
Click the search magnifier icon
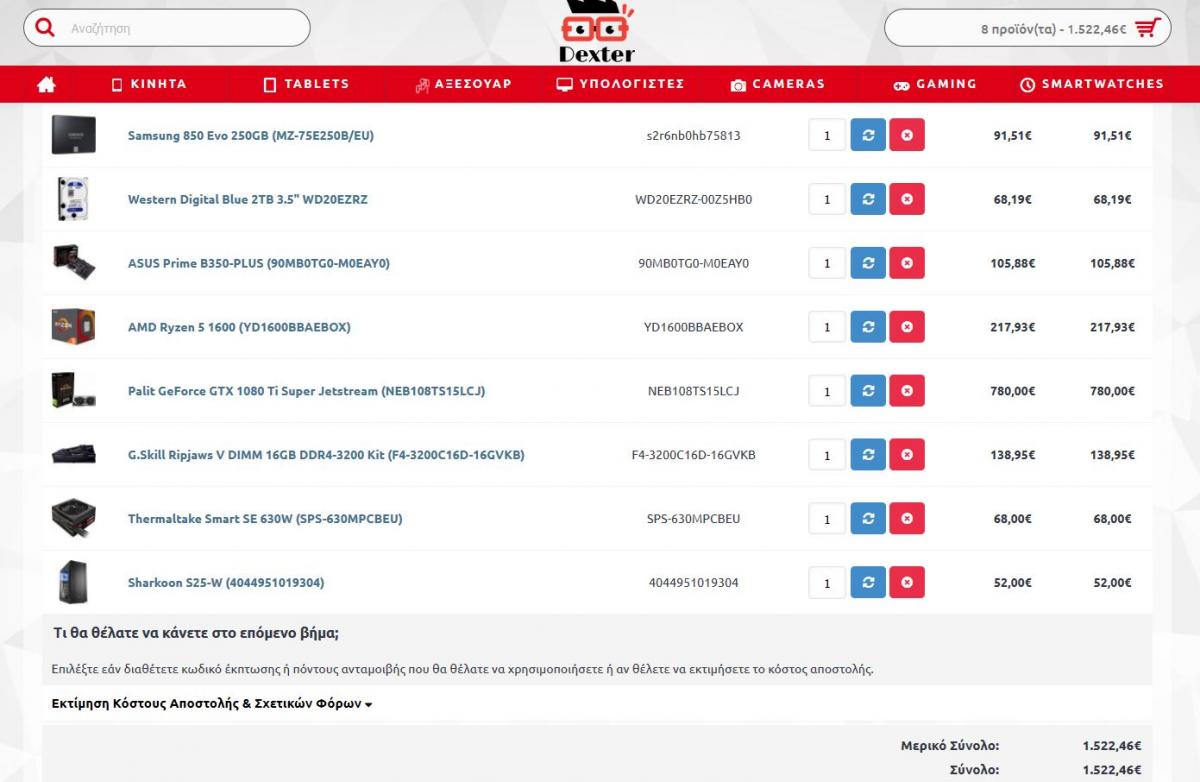(x=44, y=28)
